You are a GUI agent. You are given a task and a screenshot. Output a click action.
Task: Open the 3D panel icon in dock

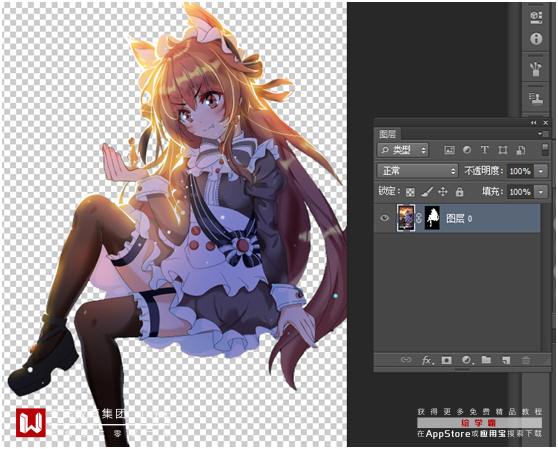point(536,17)
